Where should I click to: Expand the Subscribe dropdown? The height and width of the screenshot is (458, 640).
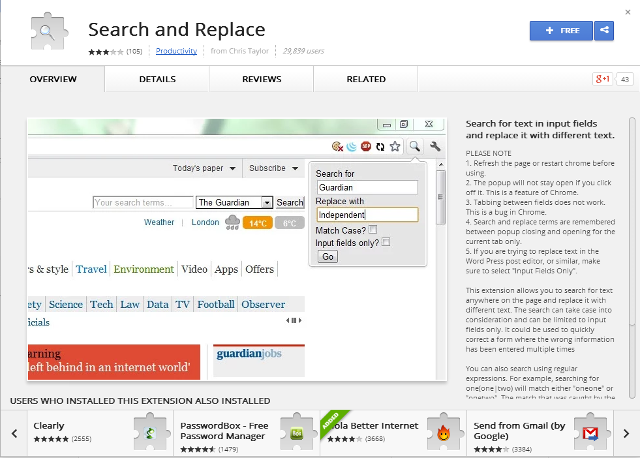[x=273, y=168]
